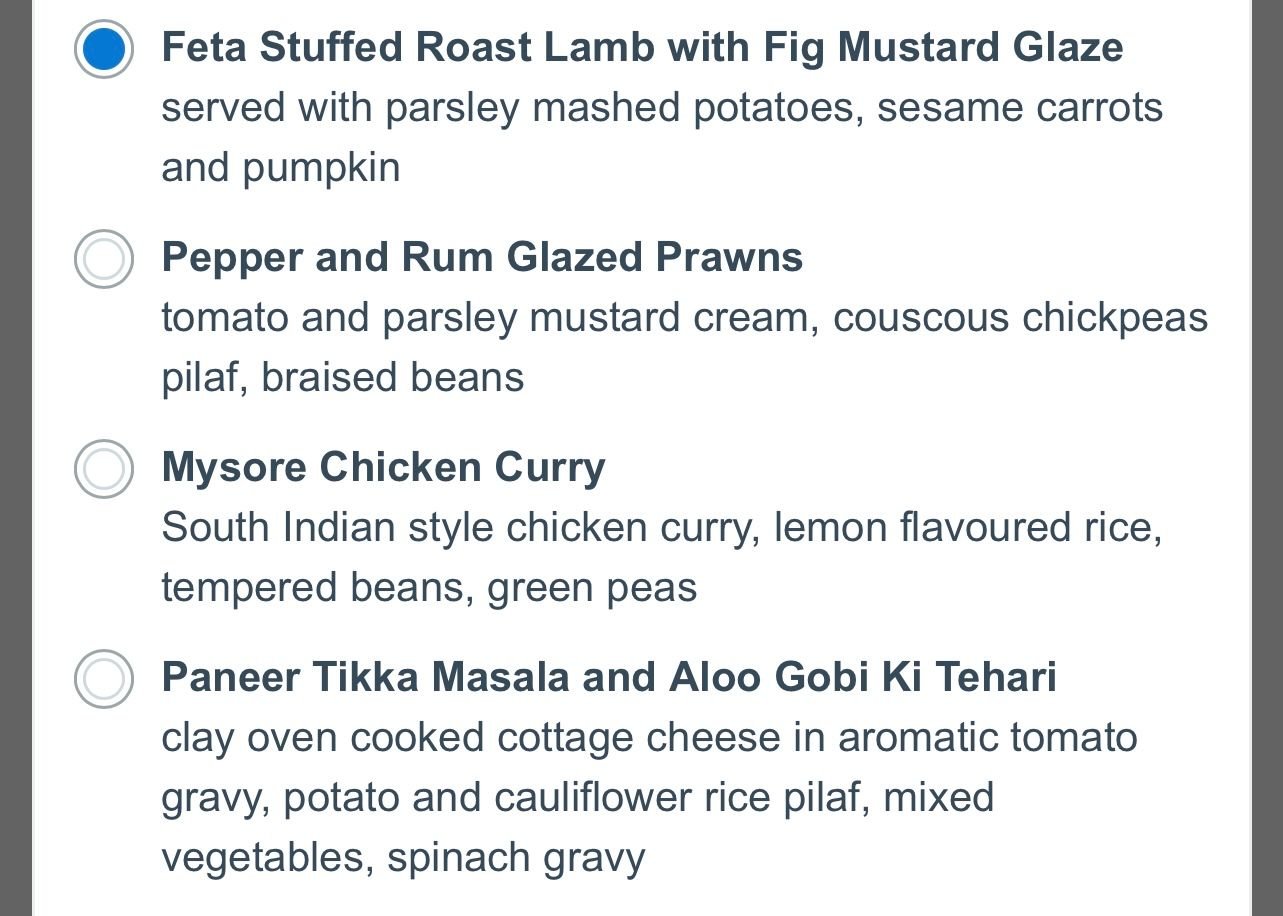1283x916 pixels.
Task: Tap 'tomato and parsley mustard cream' description line
Action: pos(684,317)
